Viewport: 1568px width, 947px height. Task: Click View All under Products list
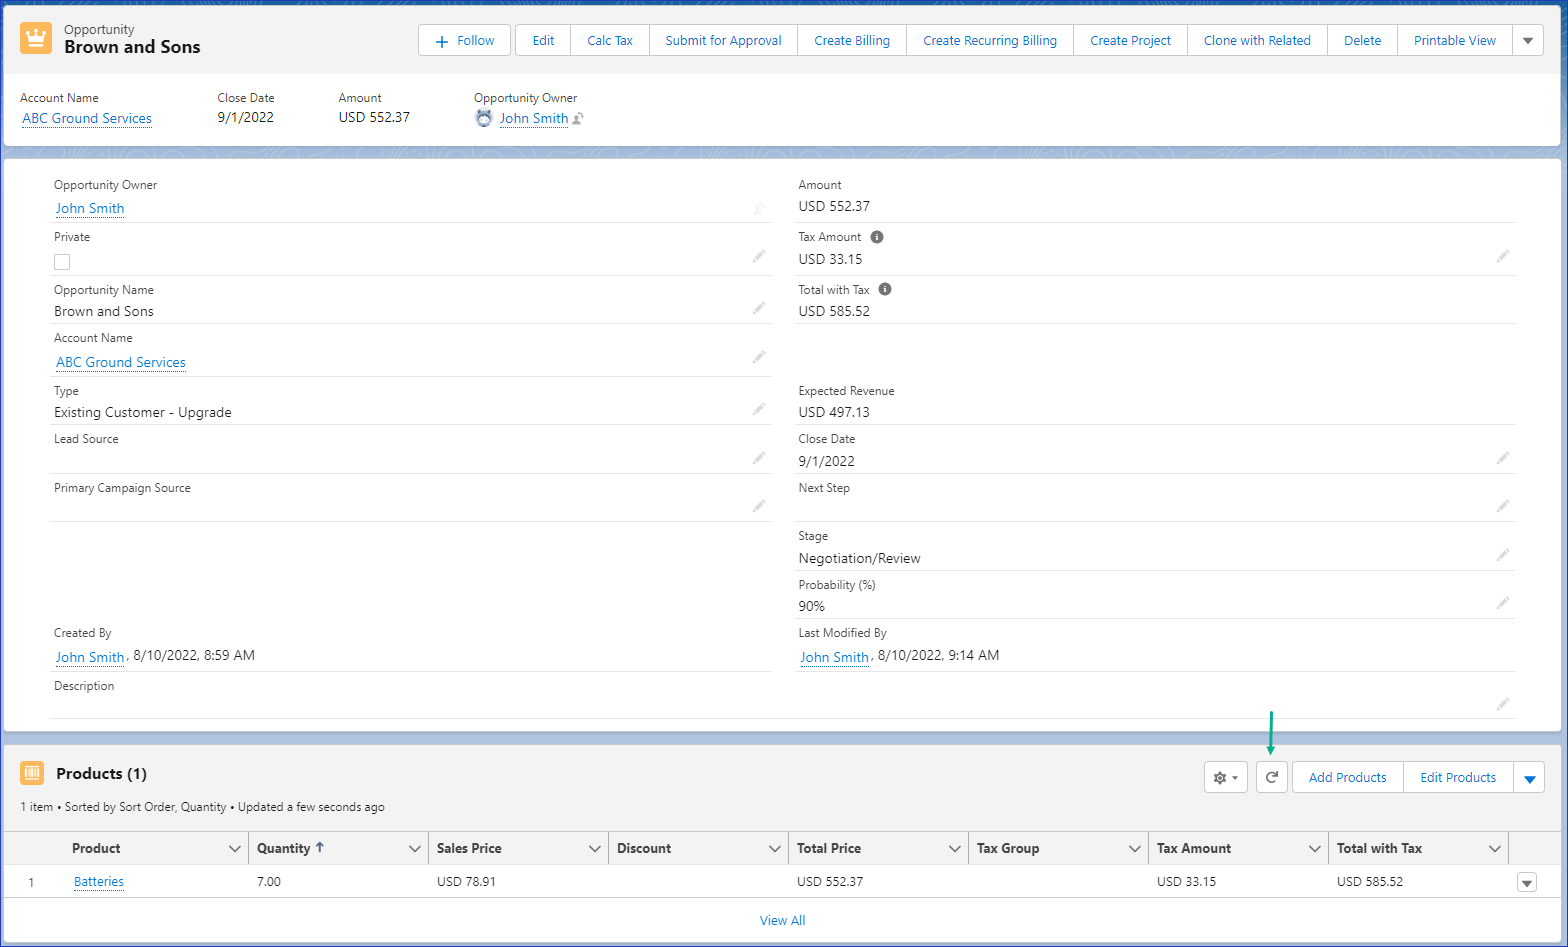(x=782, y=920)
